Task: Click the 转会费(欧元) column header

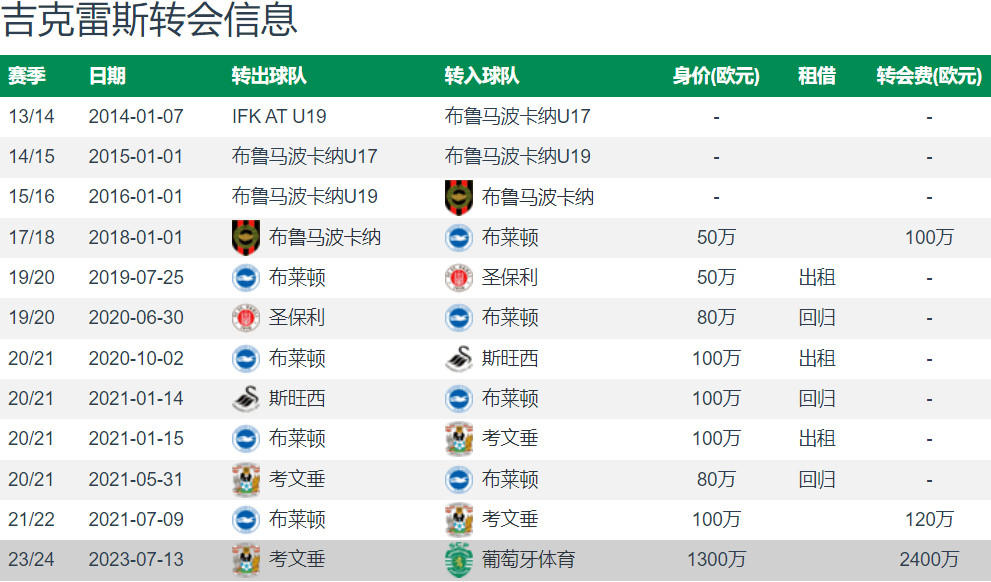Action: coord(929,76)
